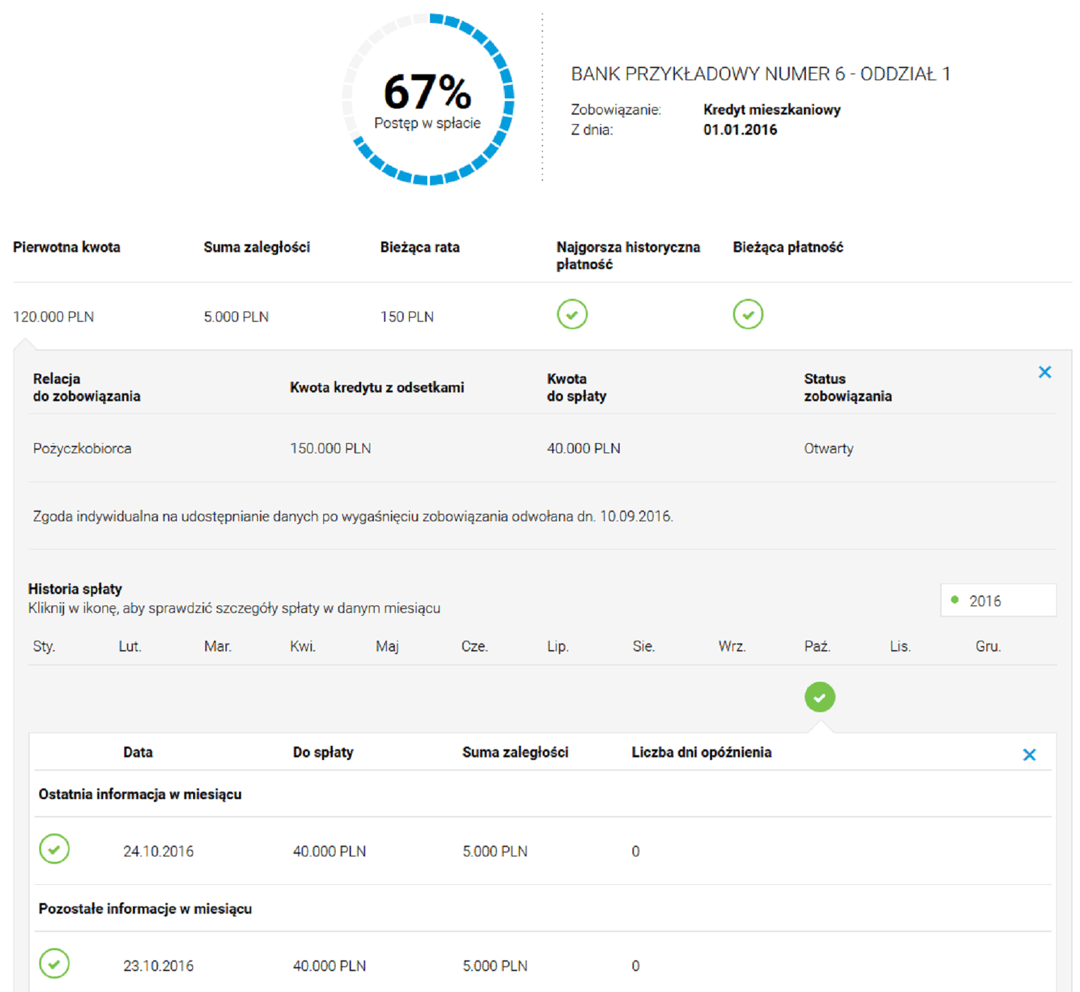Click the Kredyt mieszkaniowy obligation type
Viewport: 1080px width, 992px height.
772,110
